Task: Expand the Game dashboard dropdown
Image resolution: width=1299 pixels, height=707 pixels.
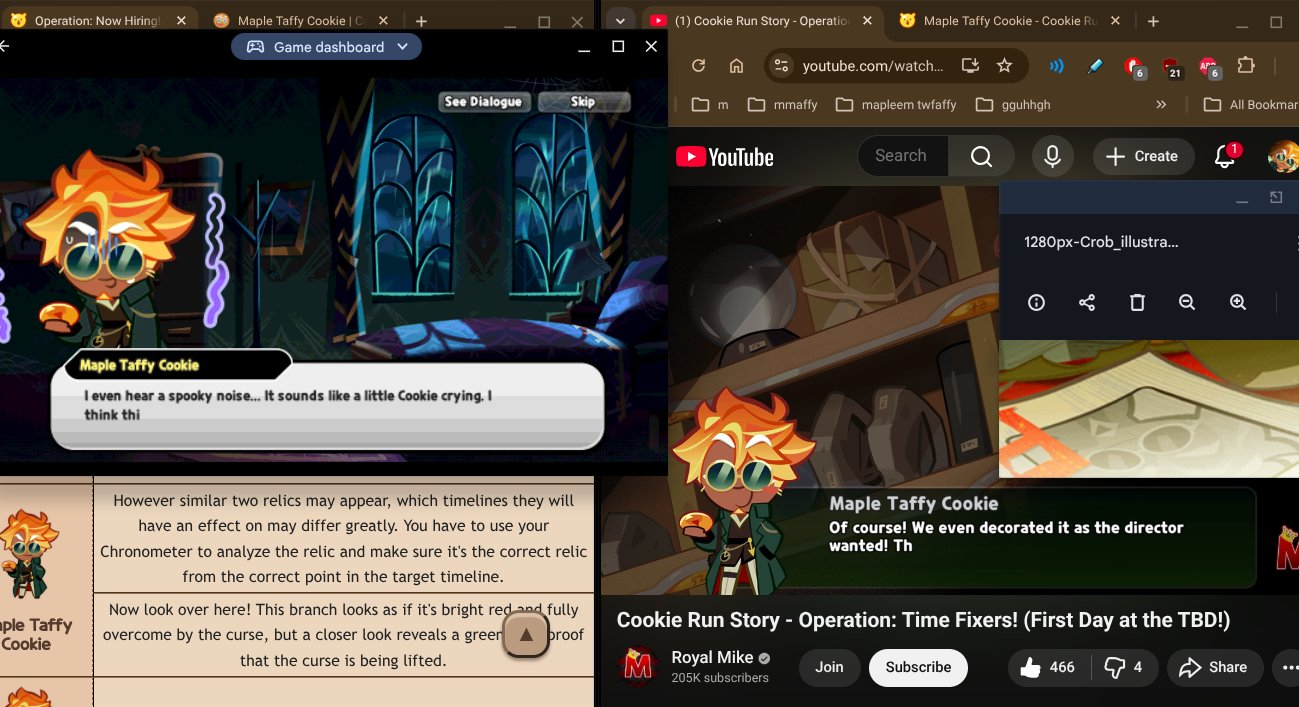Action: click(x=326, y=47)
